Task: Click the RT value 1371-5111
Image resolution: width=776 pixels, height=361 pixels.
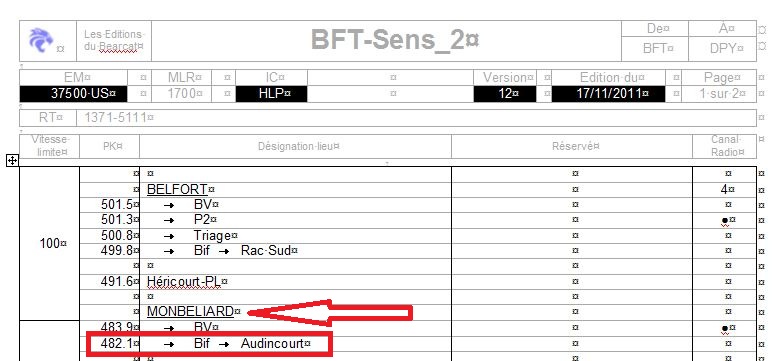Action: click(115, 117)
